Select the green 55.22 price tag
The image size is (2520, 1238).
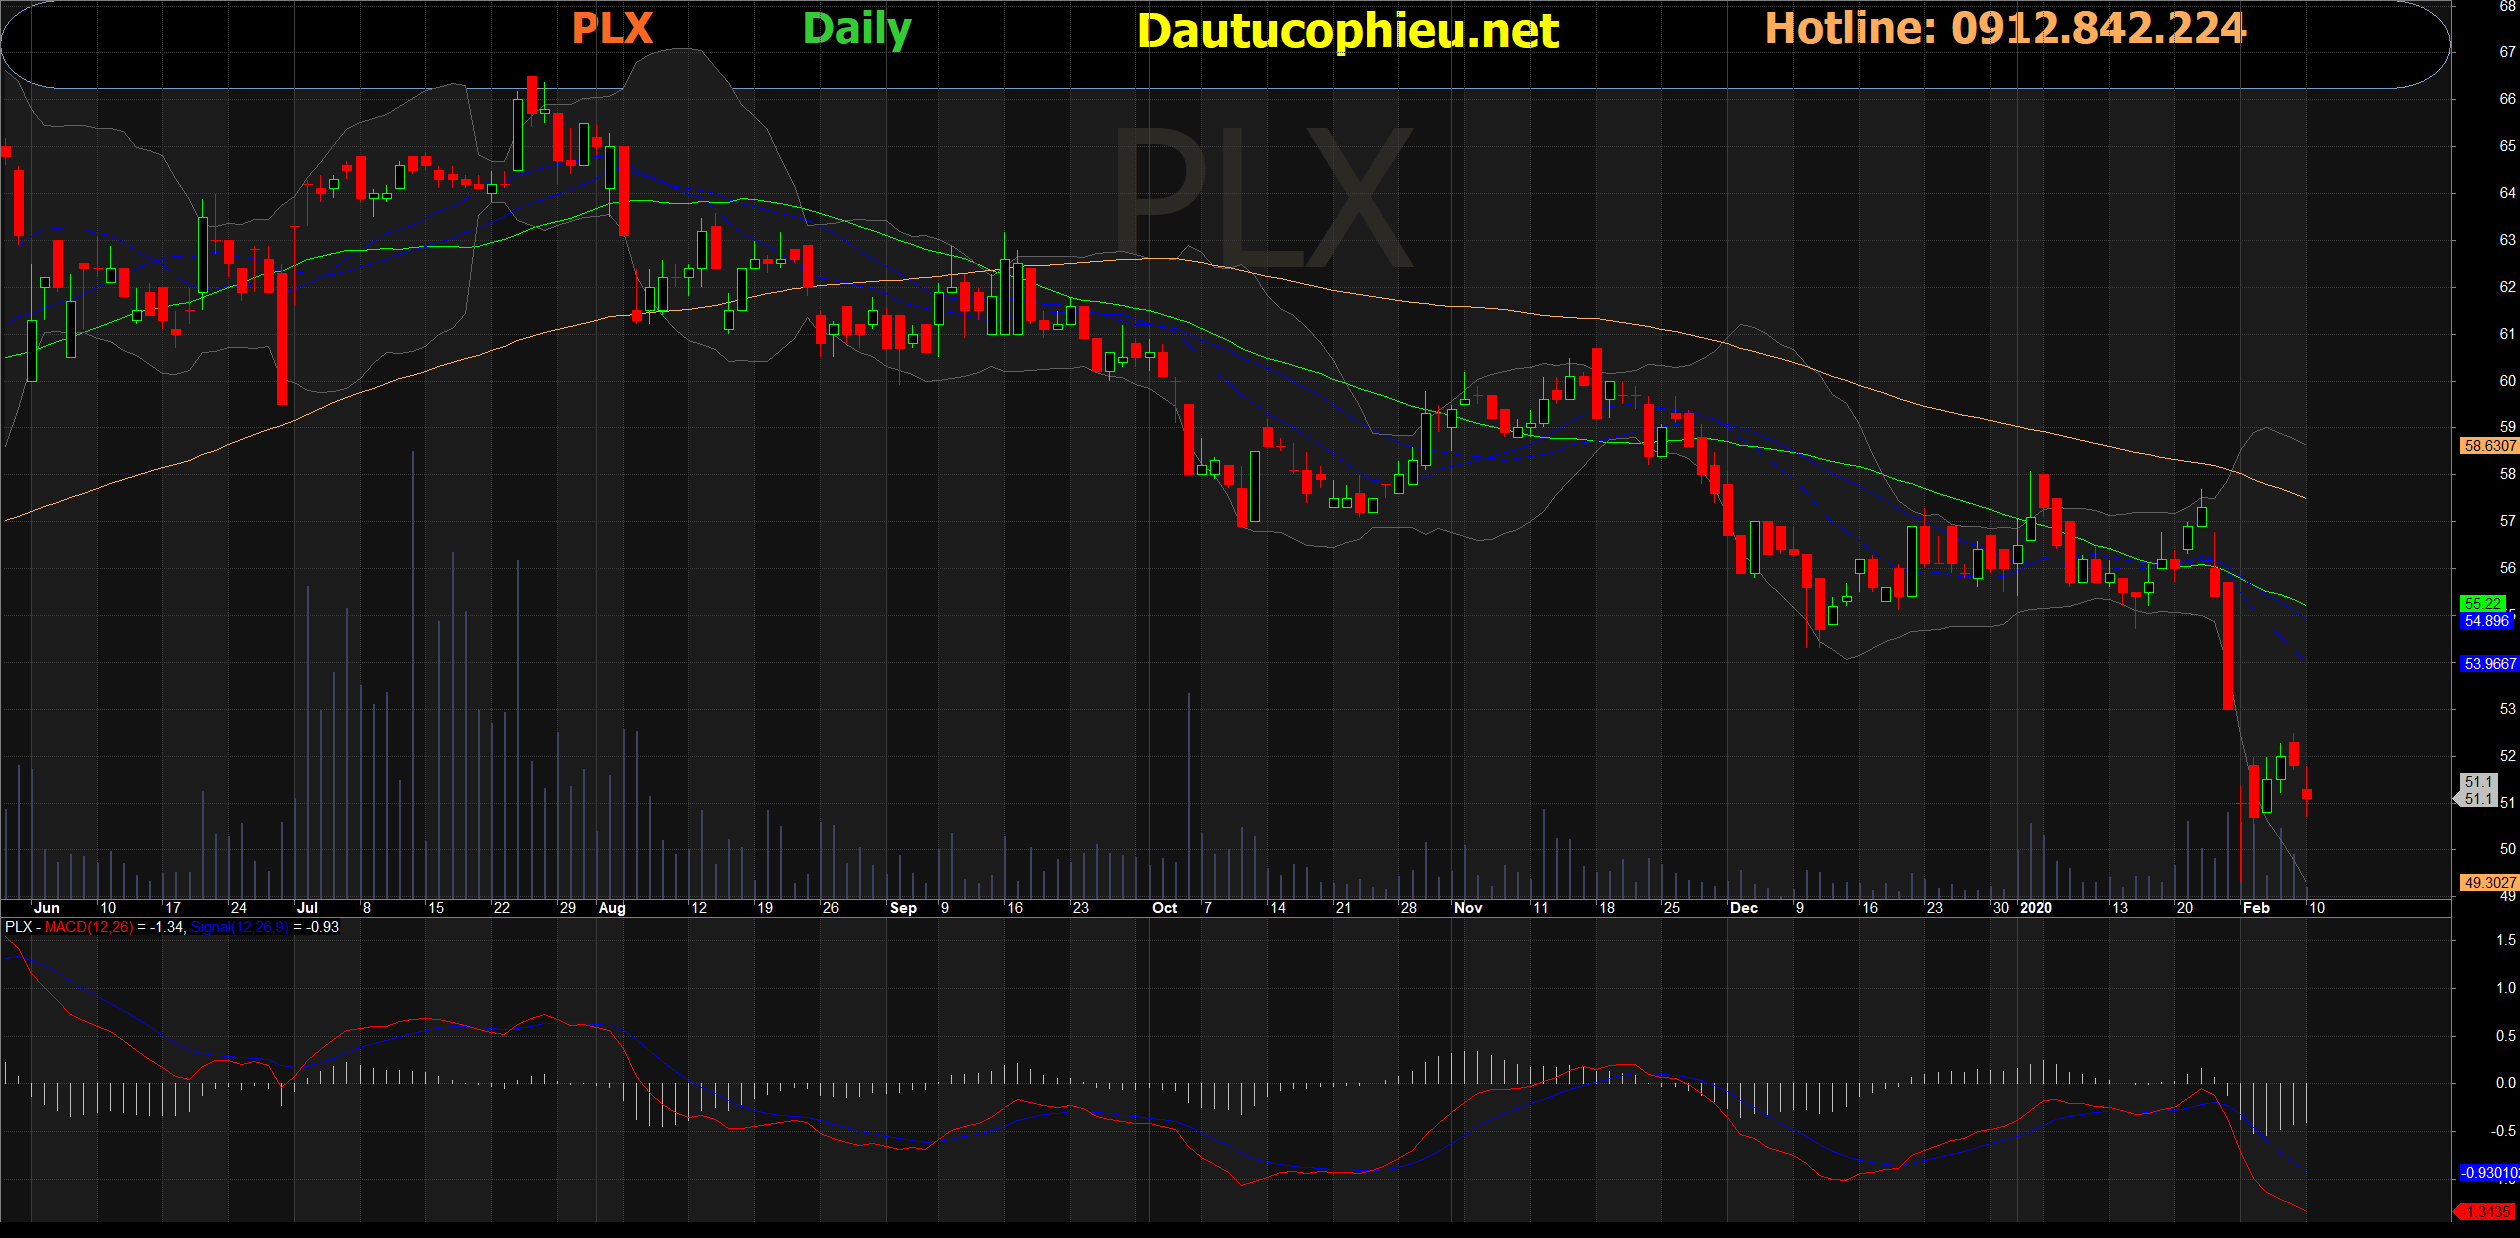pyautogui.click(x=2483, y=603)
